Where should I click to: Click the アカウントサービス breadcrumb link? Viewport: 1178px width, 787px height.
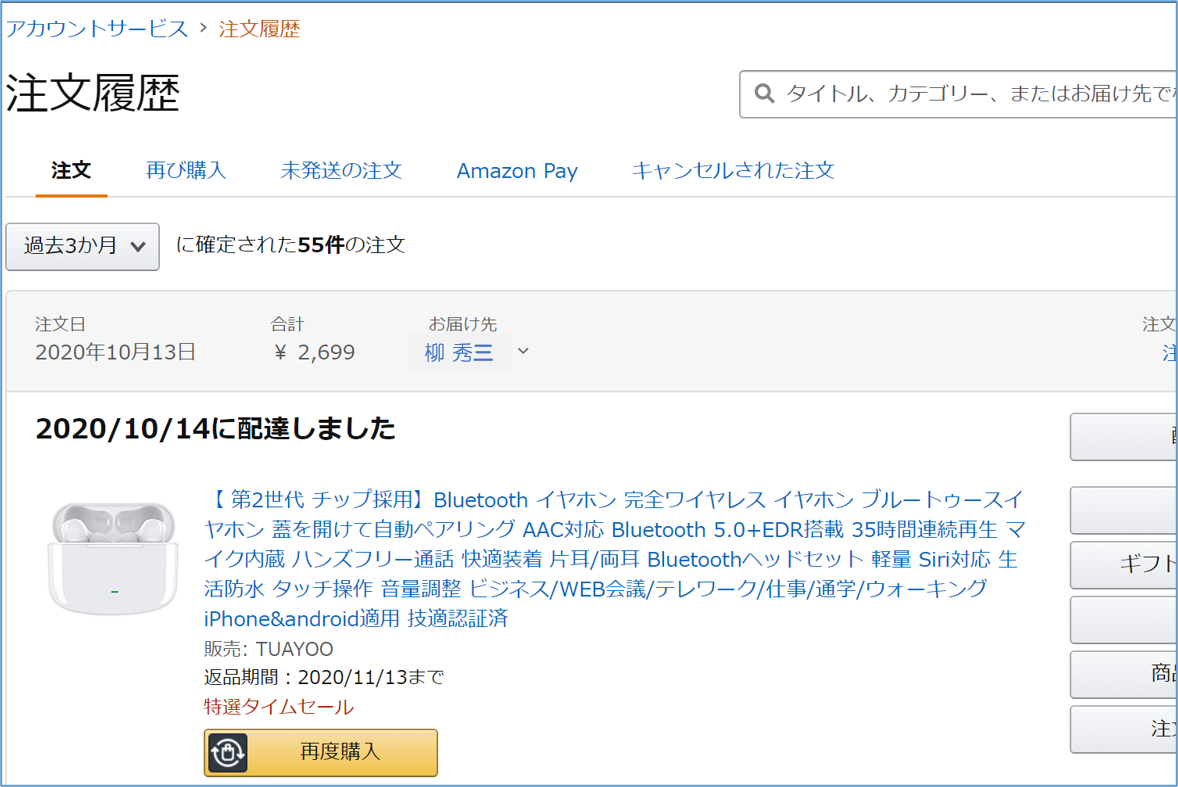pyautogui.click(x=97, y=29)
